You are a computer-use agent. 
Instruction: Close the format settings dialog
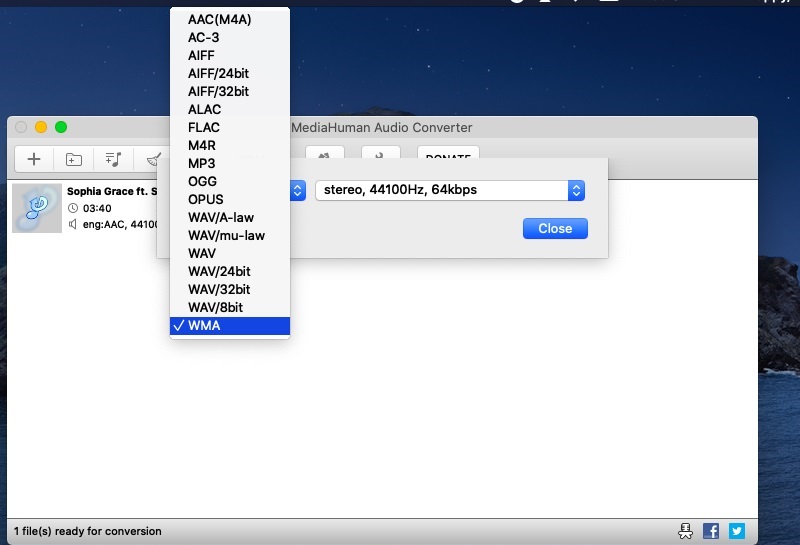[555, 229]
